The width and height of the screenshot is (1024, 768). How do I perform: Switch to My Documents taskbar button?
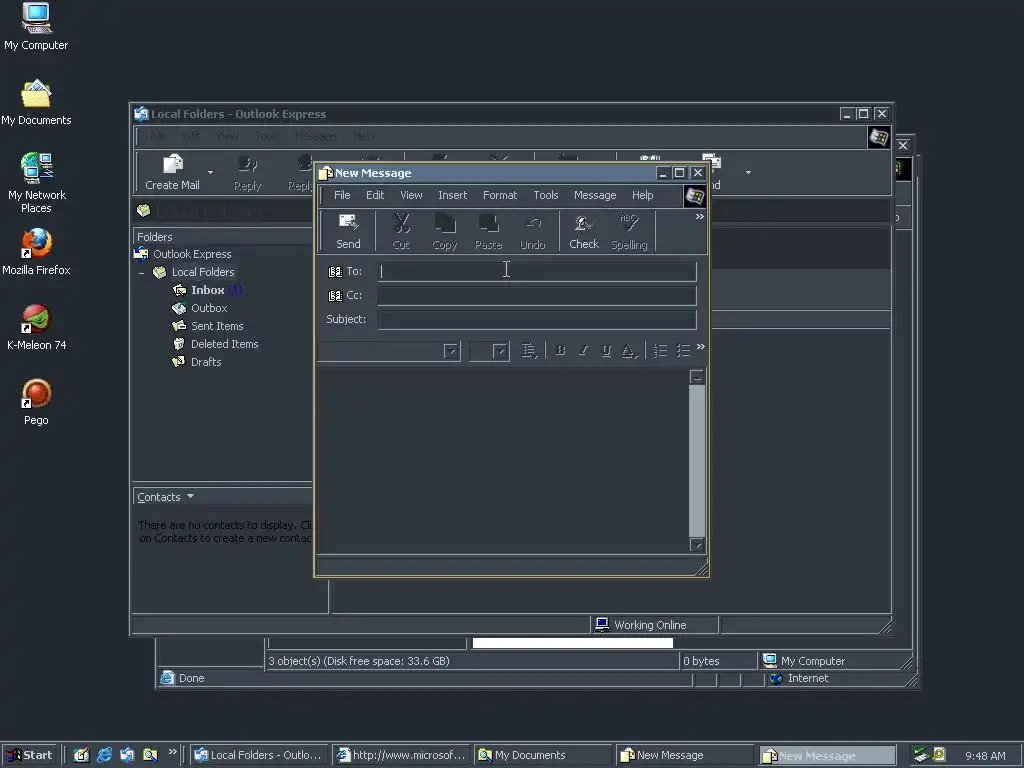[542, 755]
